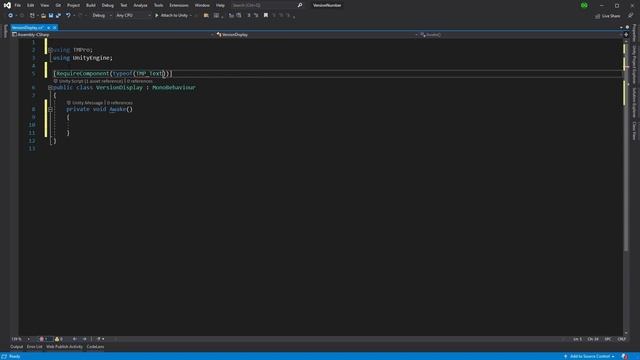Screen dimensions: 640x360
Task: Open the Awake() member dropdown
Action: click(x=520, y=35)
